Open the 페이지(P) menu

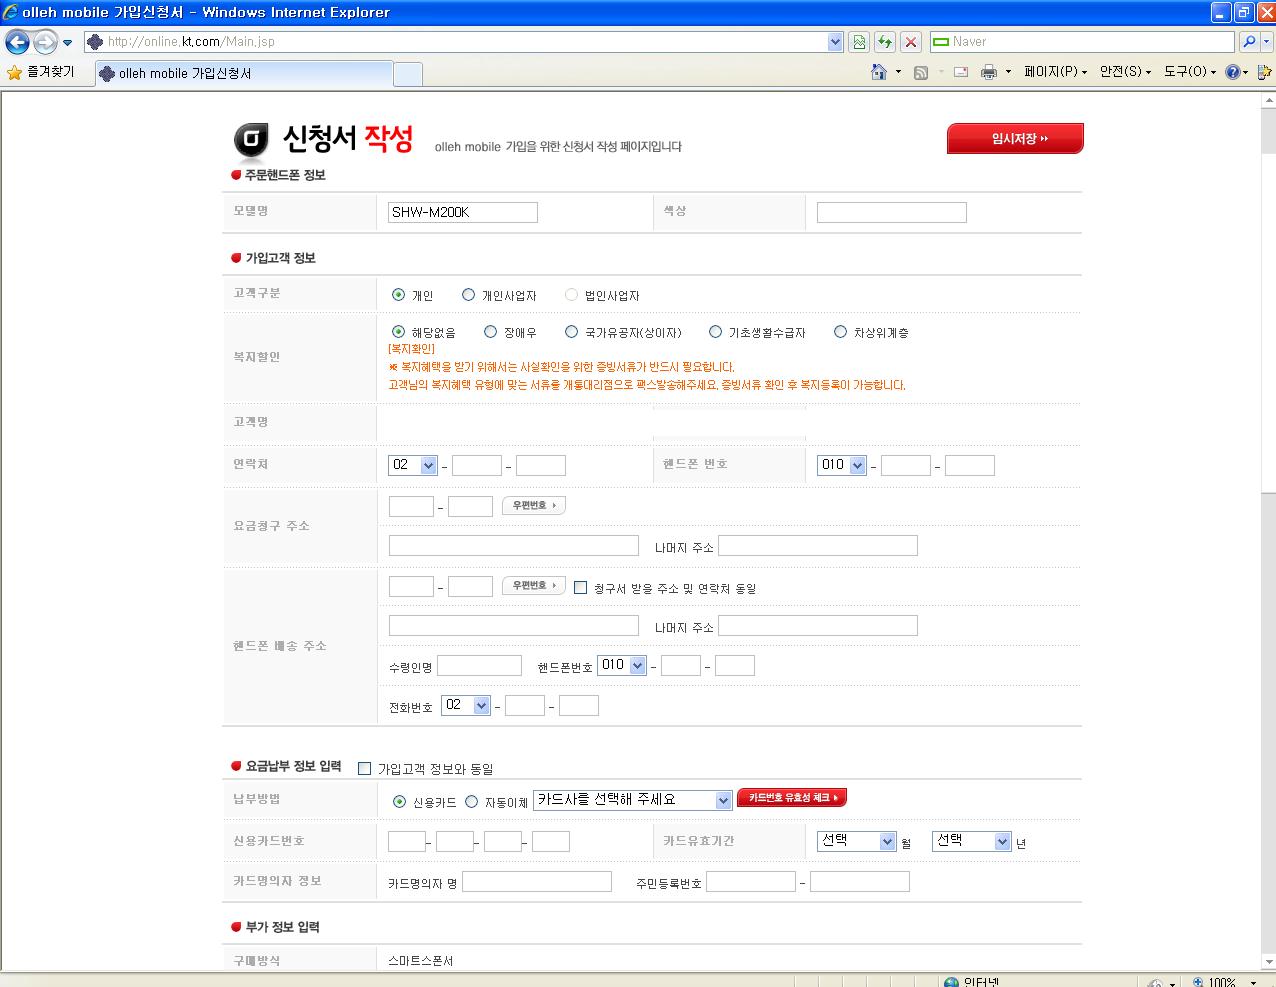[x=1055, y=72]
